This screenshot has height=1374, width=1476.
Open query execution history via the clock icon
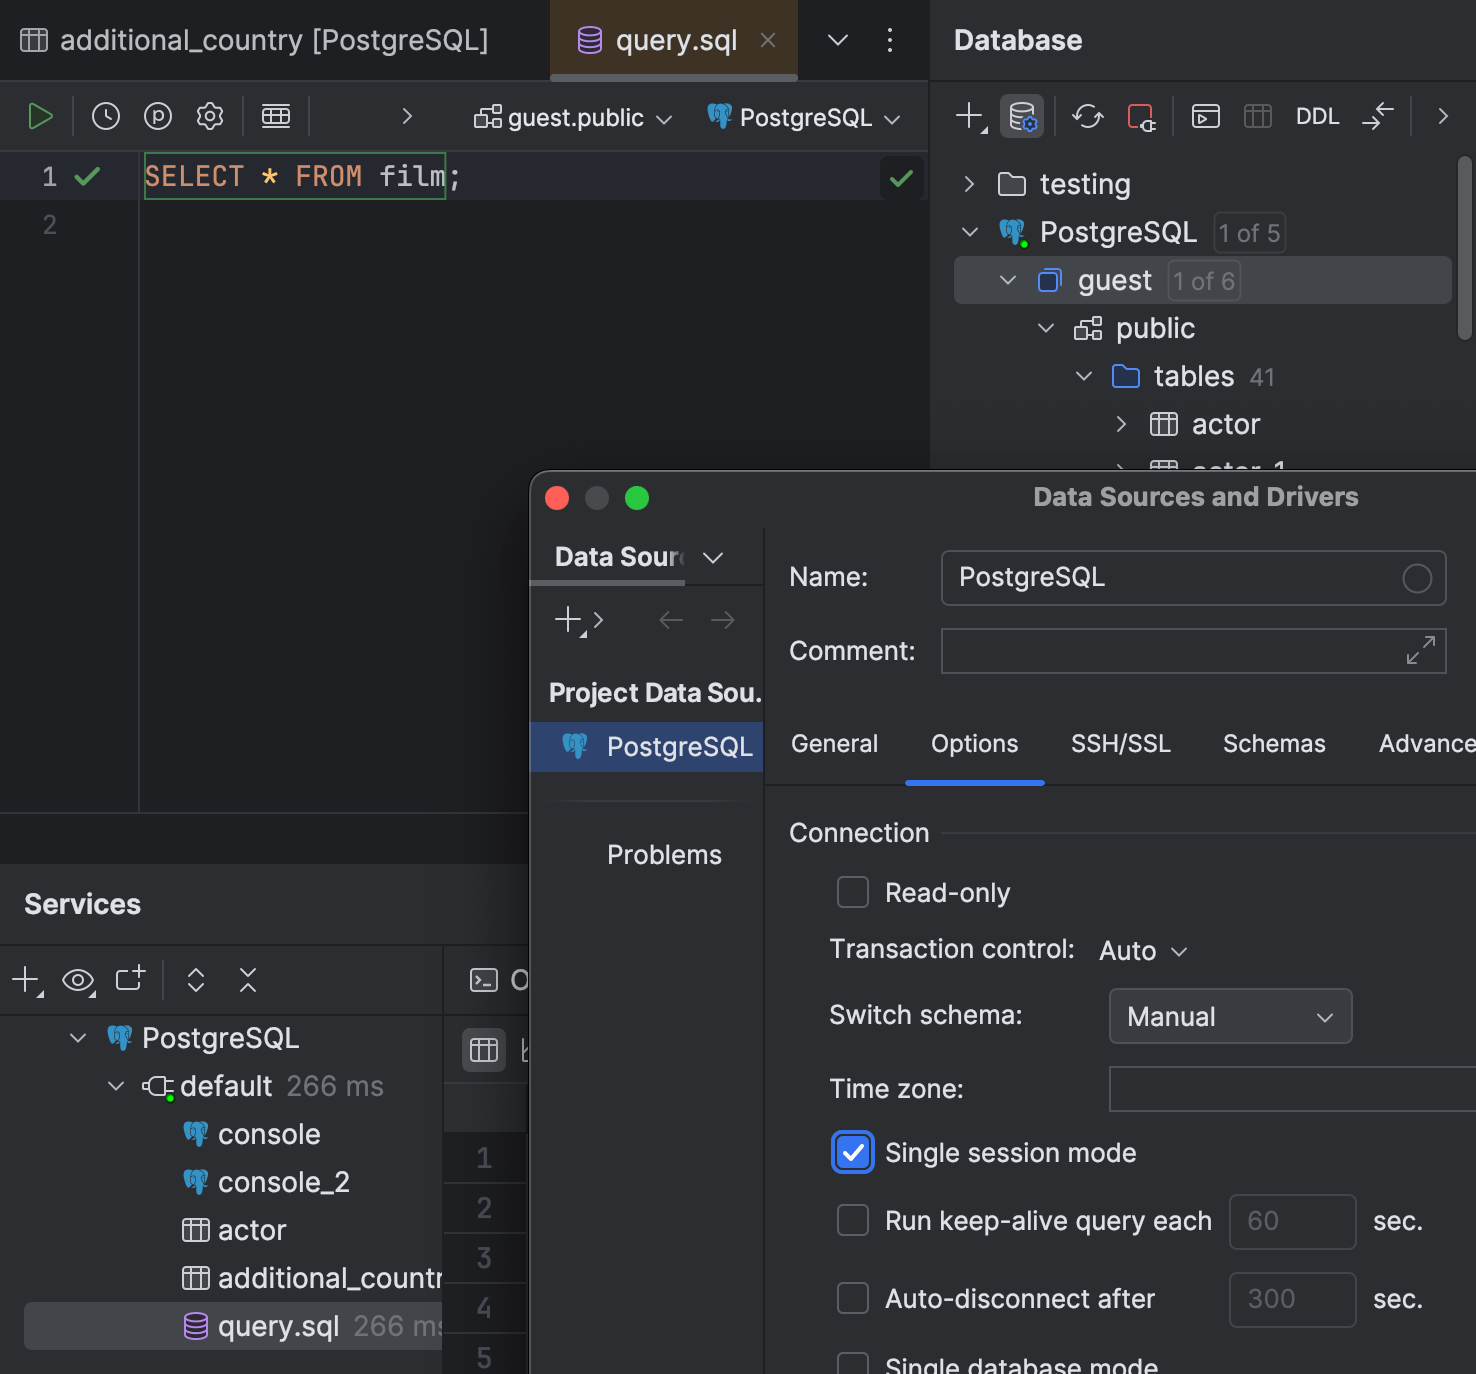point(105,115)
